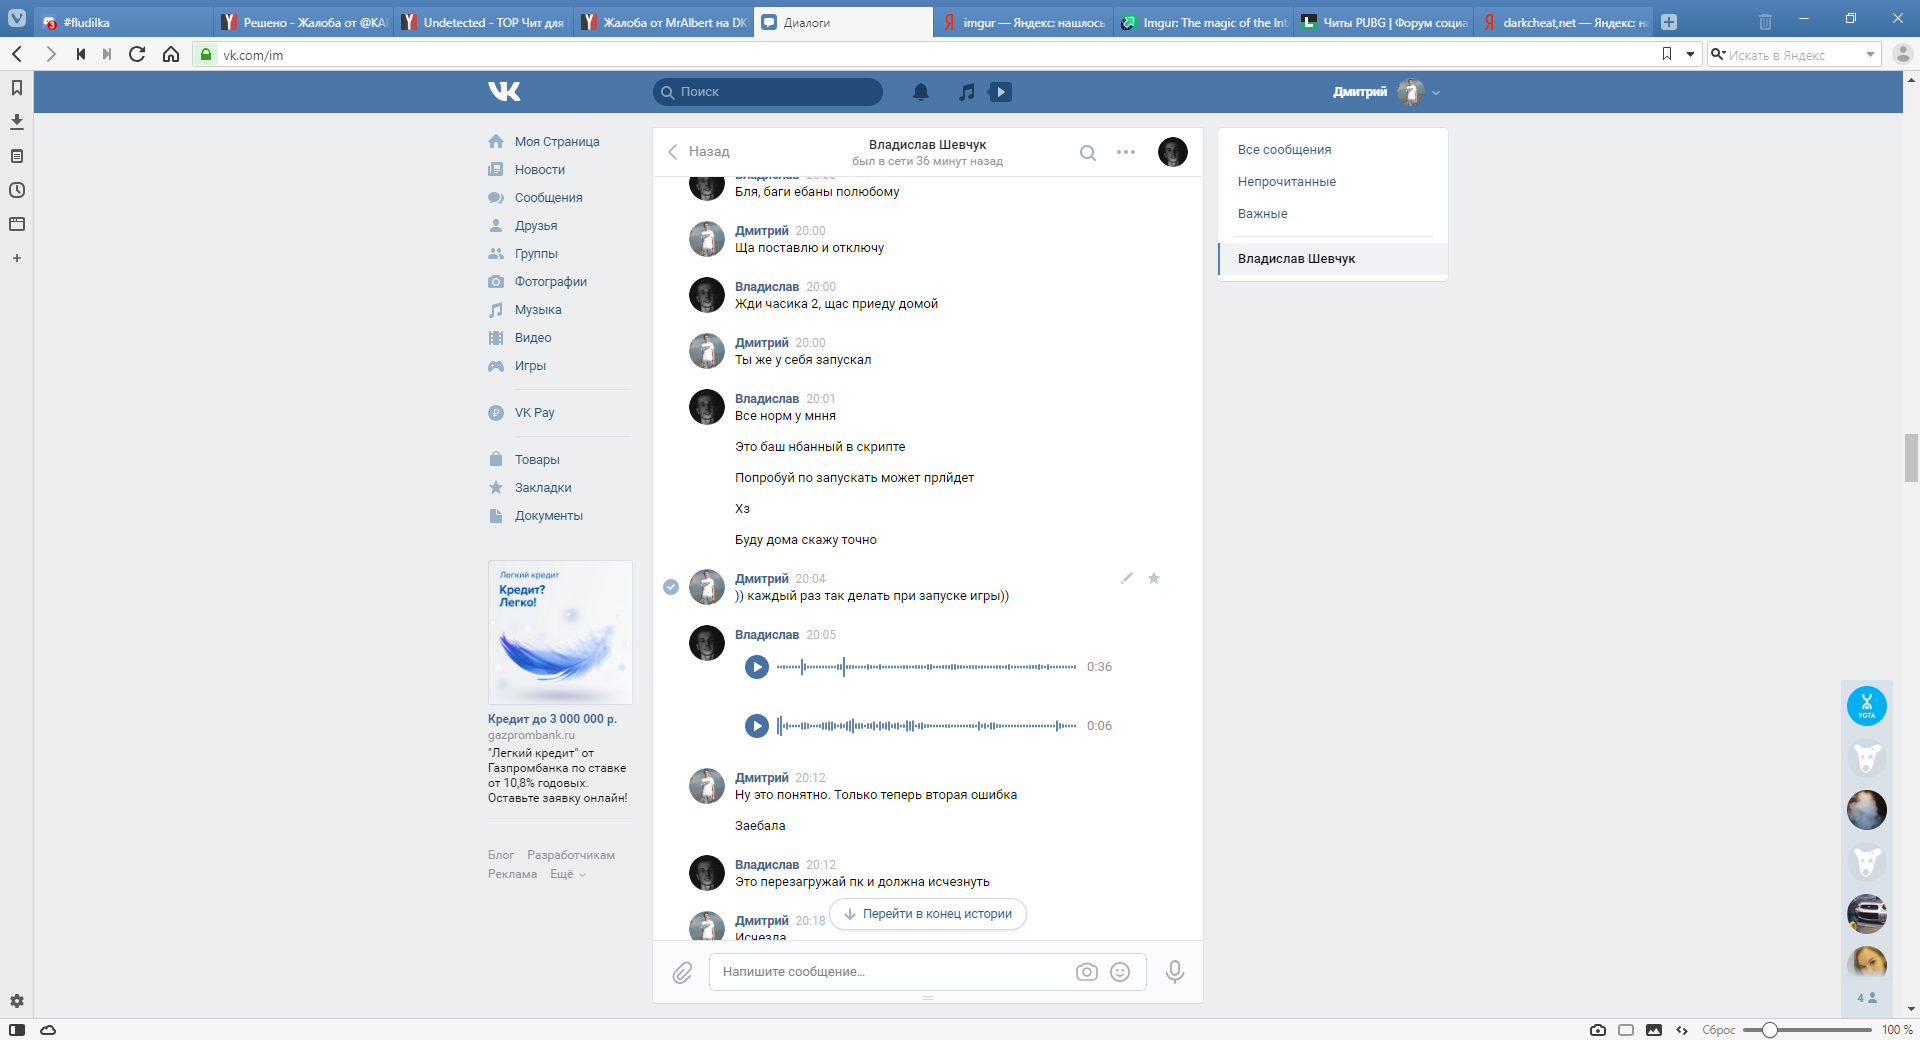Viewport: 1920px width, 1040px height.
Task: Open the emoji smiley picker
Action: click(x=1120, y=972)
